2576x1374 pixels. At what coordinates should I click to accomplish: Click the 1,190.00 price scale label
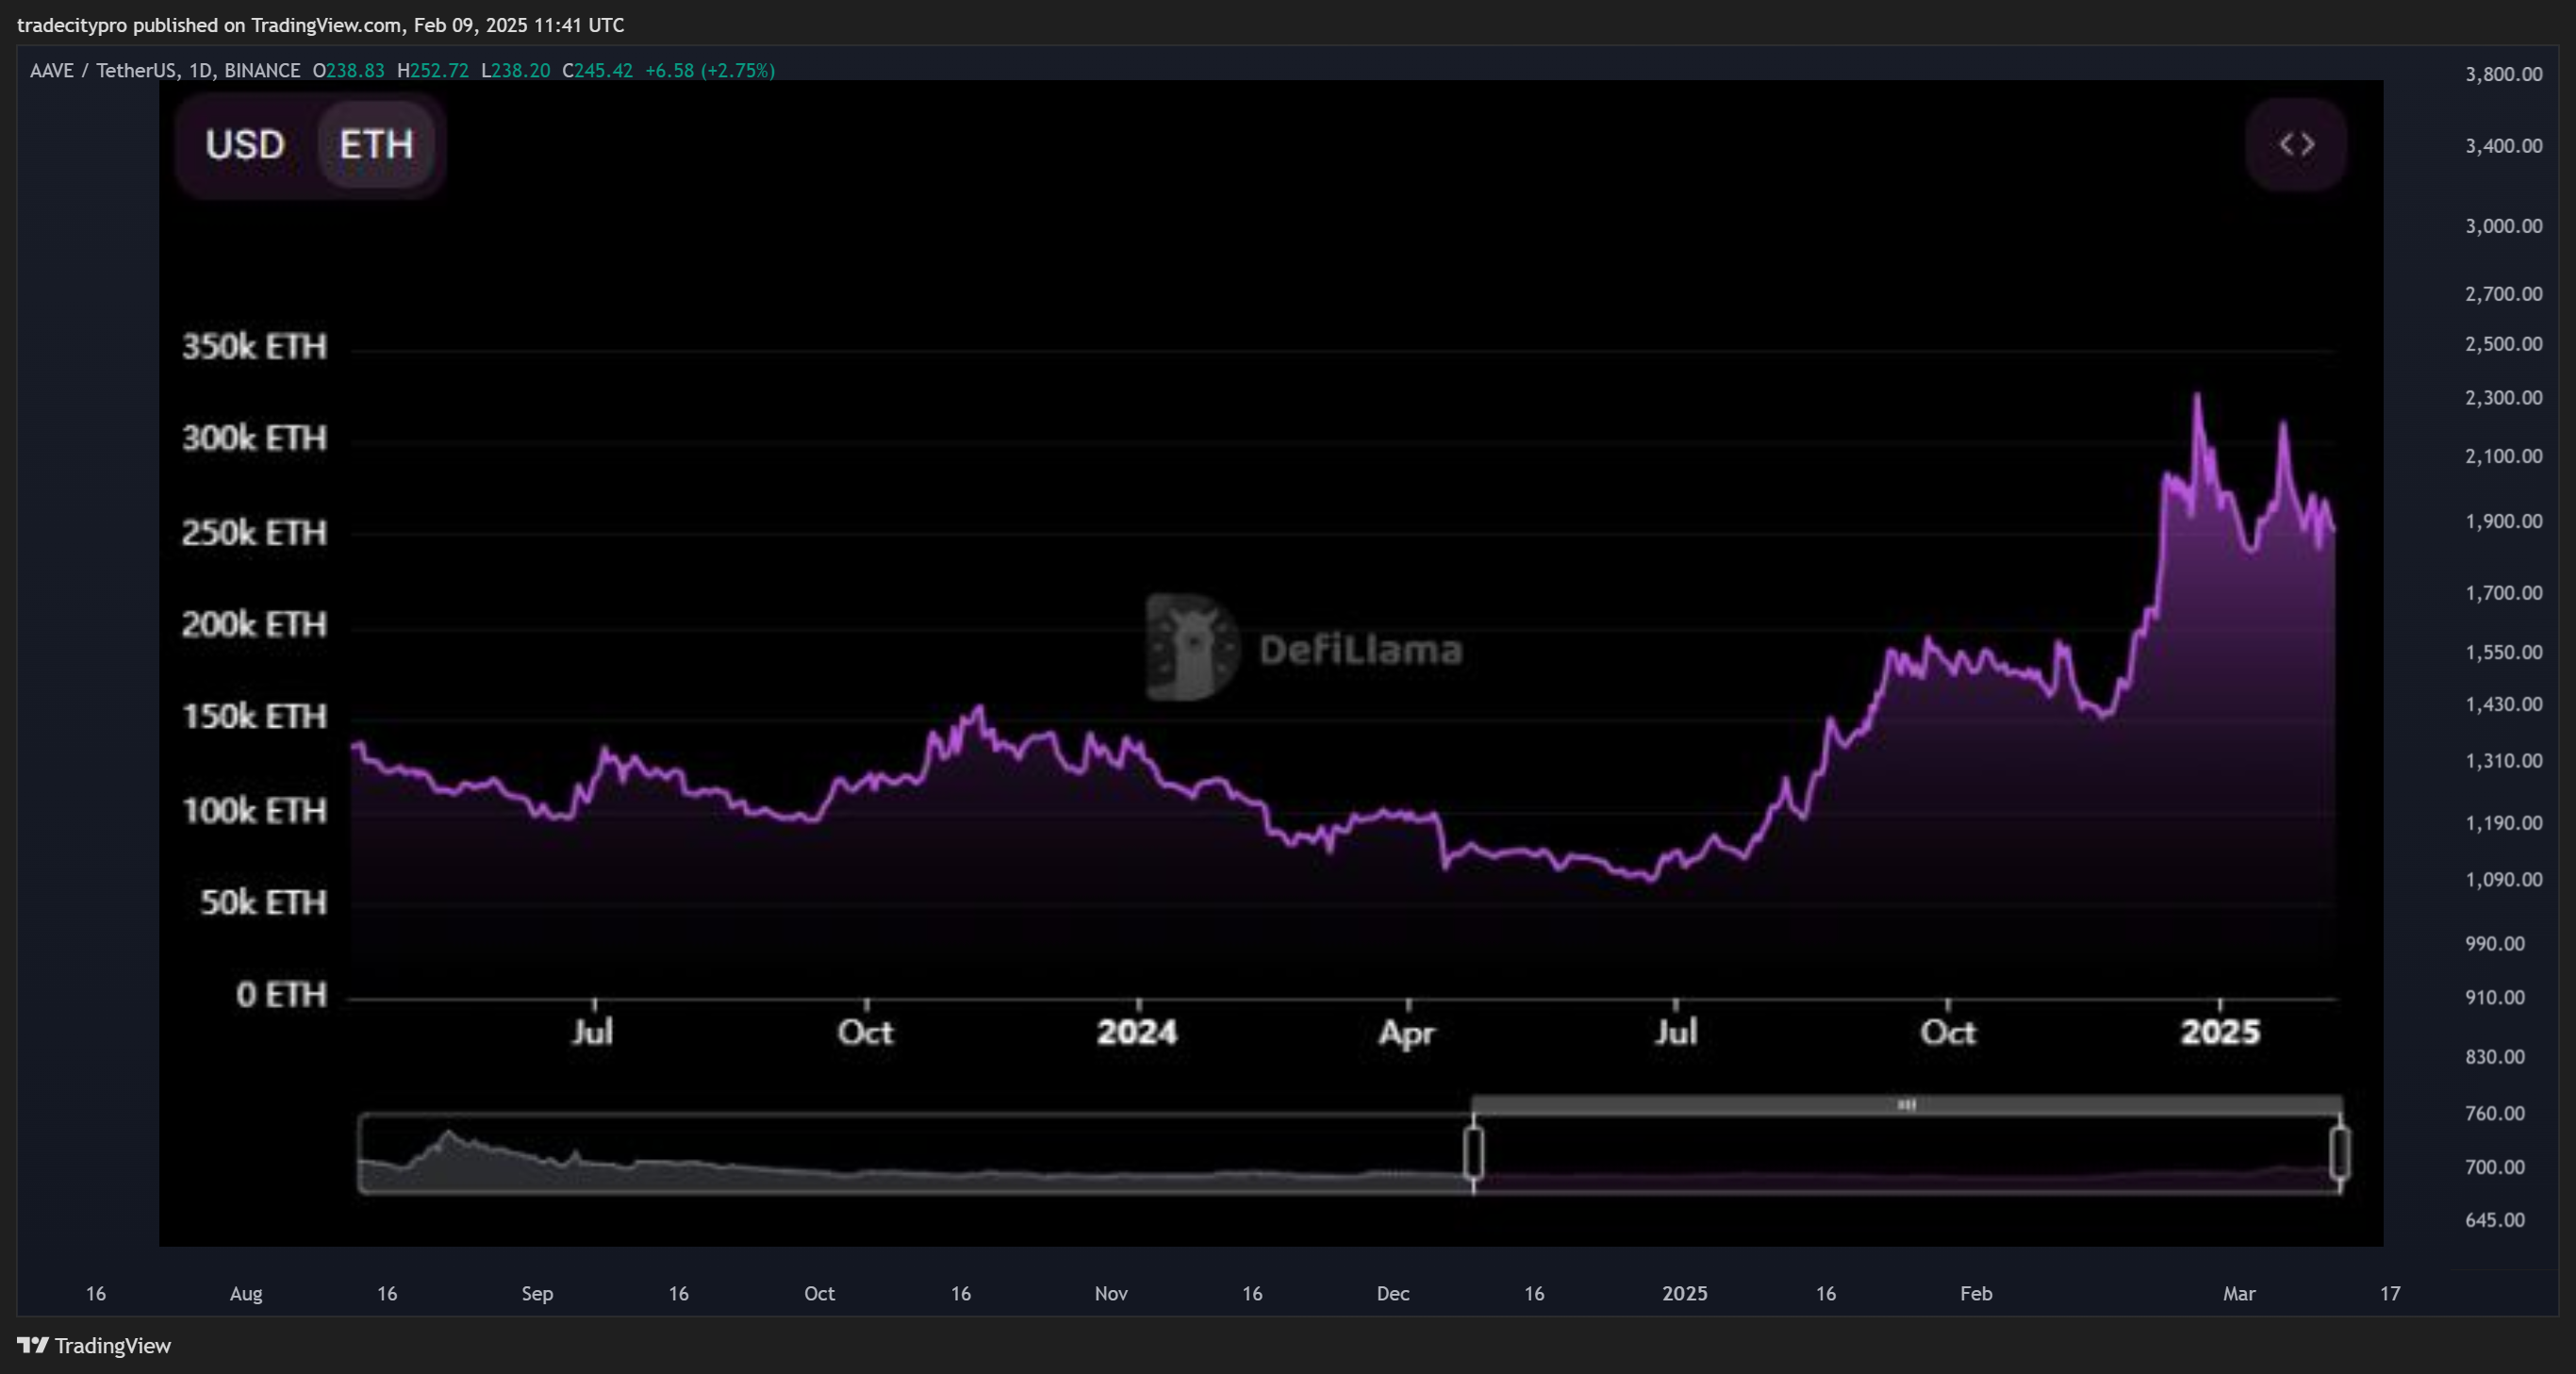(x=2504, y=824)
